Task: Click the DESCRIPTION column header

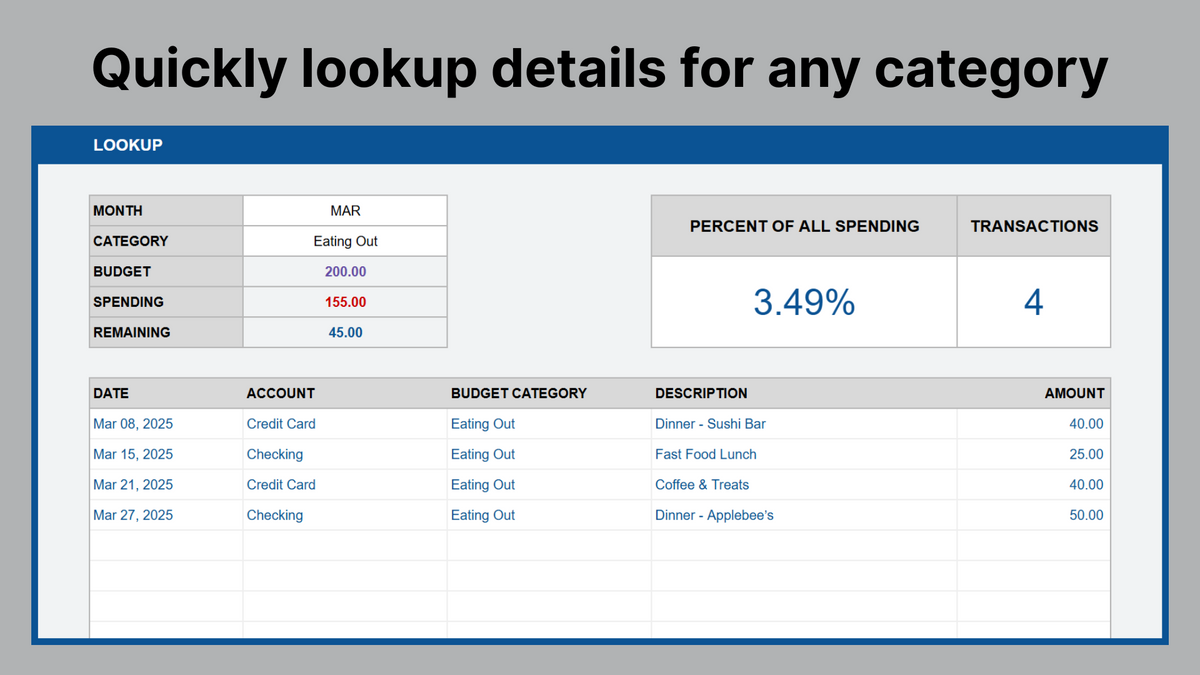Action: 804,393
